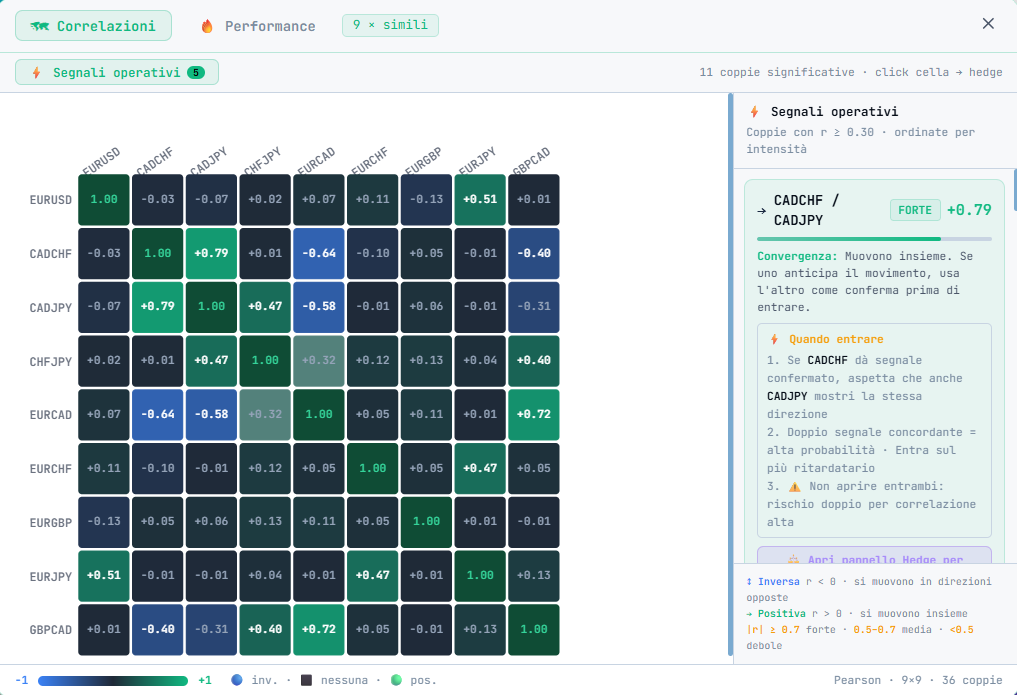This screenshot has height=695, width=1017.
Task: Click the blue 'inv.' legend dot
Action: (x=237, y=680)
